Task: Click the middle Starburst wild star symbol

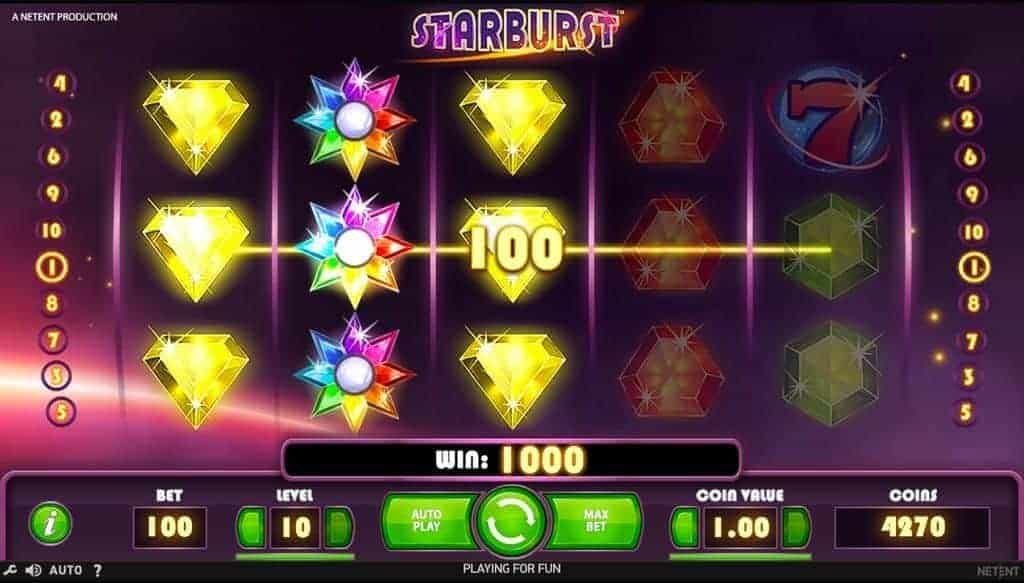Action: 355,247
